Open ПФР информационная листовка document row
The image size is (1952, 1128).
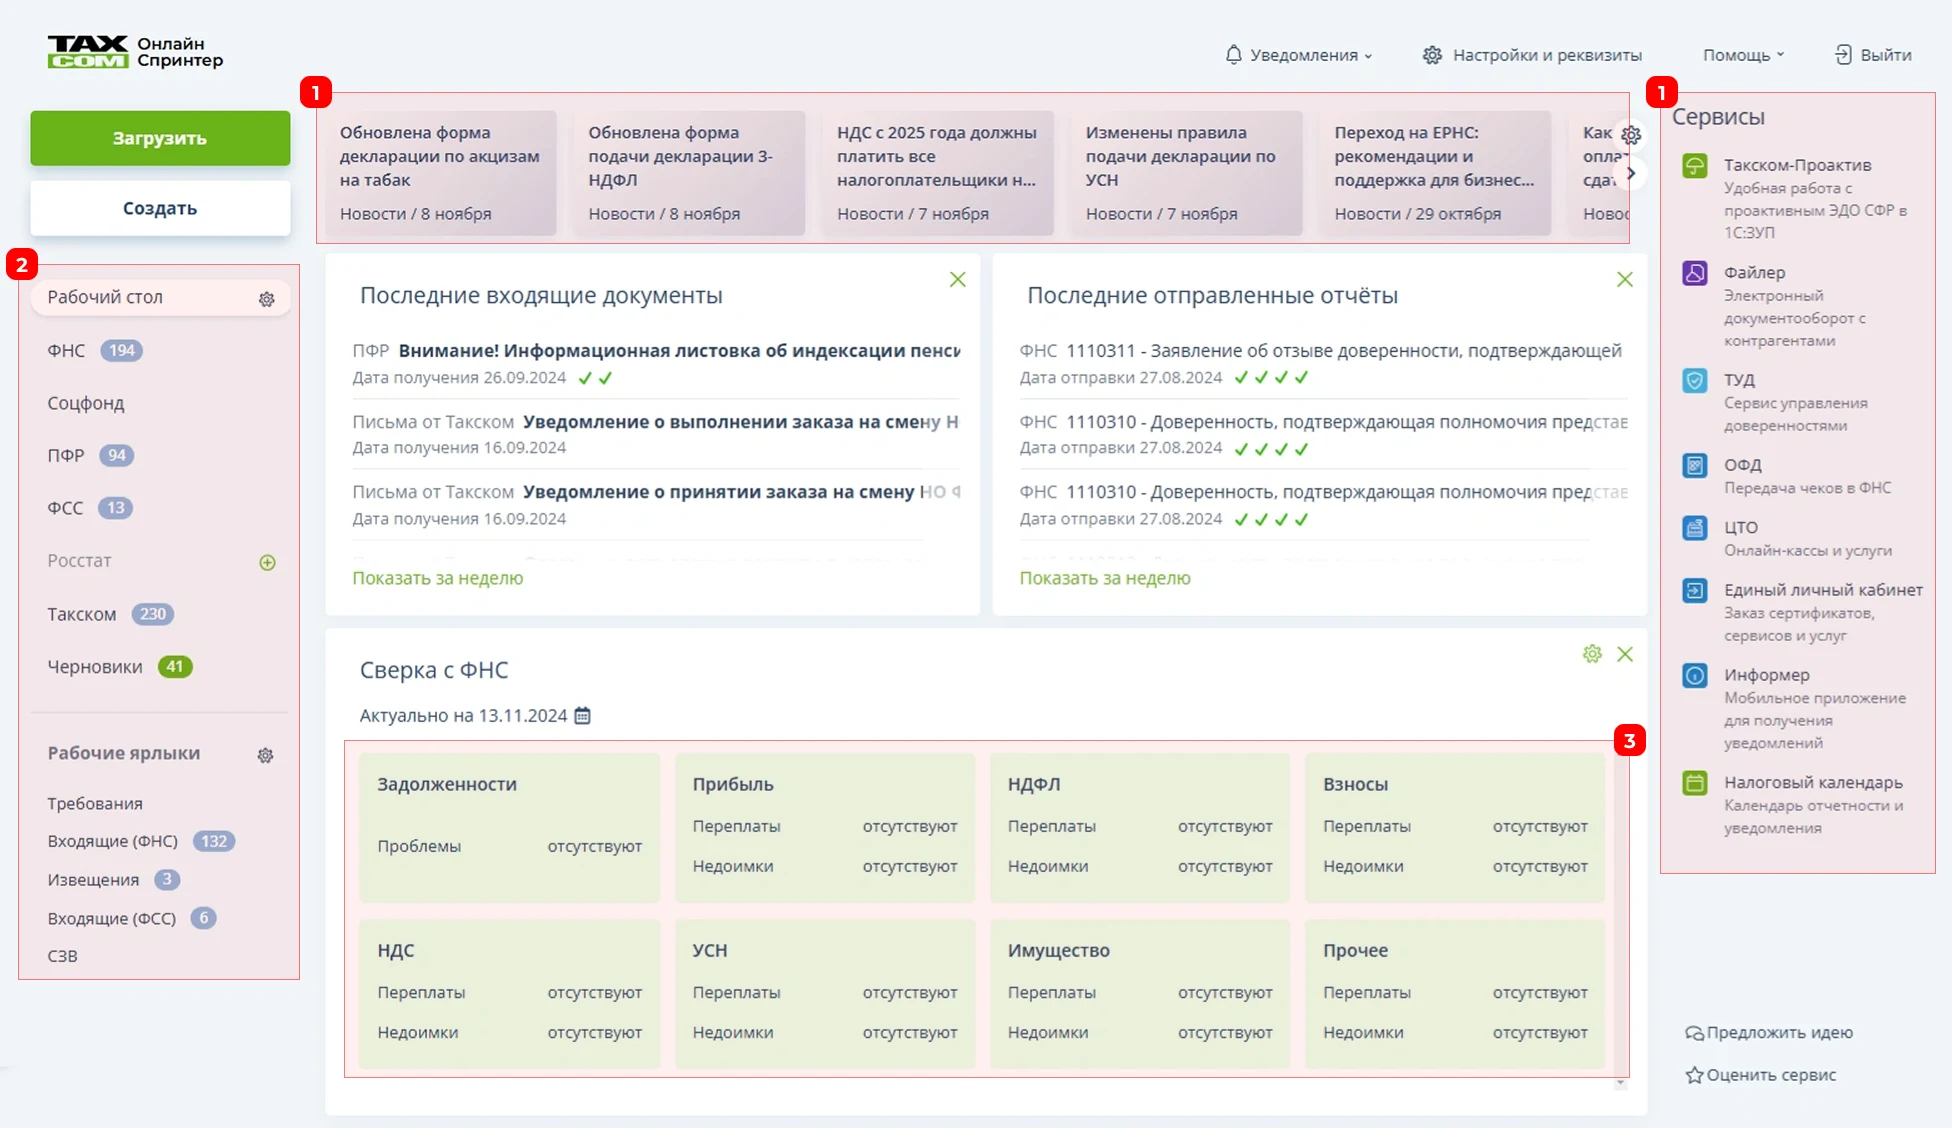(656, 363)
